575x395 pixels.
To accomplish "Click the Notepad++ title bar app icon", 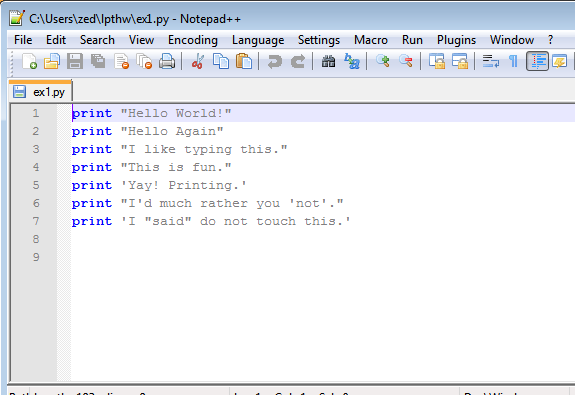I will pos(17,18).
